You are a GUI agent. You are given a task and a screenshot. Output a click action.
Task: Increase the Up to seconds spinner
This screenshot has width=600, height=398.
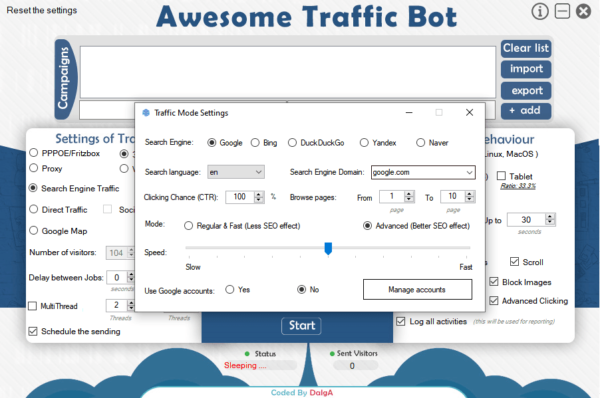pyautogui.click(x=550, y=217)
